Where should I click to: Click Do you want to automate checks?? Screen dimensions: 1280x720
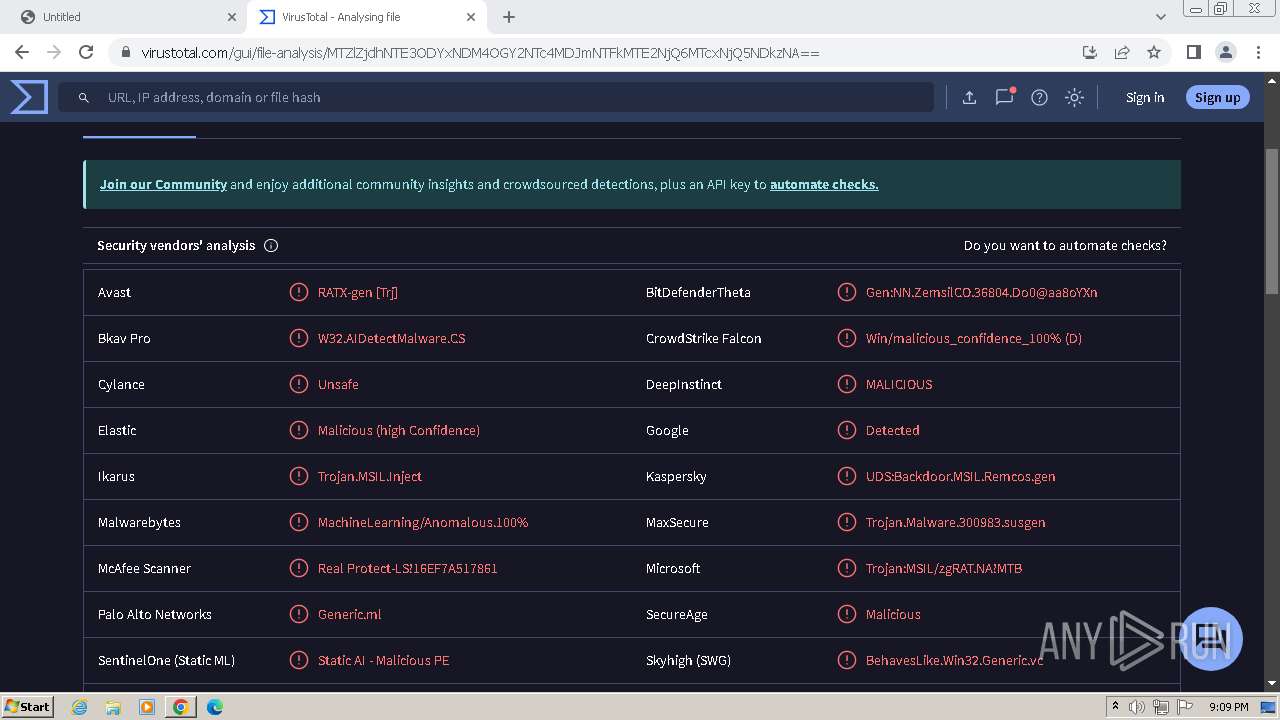[1065, 245]
